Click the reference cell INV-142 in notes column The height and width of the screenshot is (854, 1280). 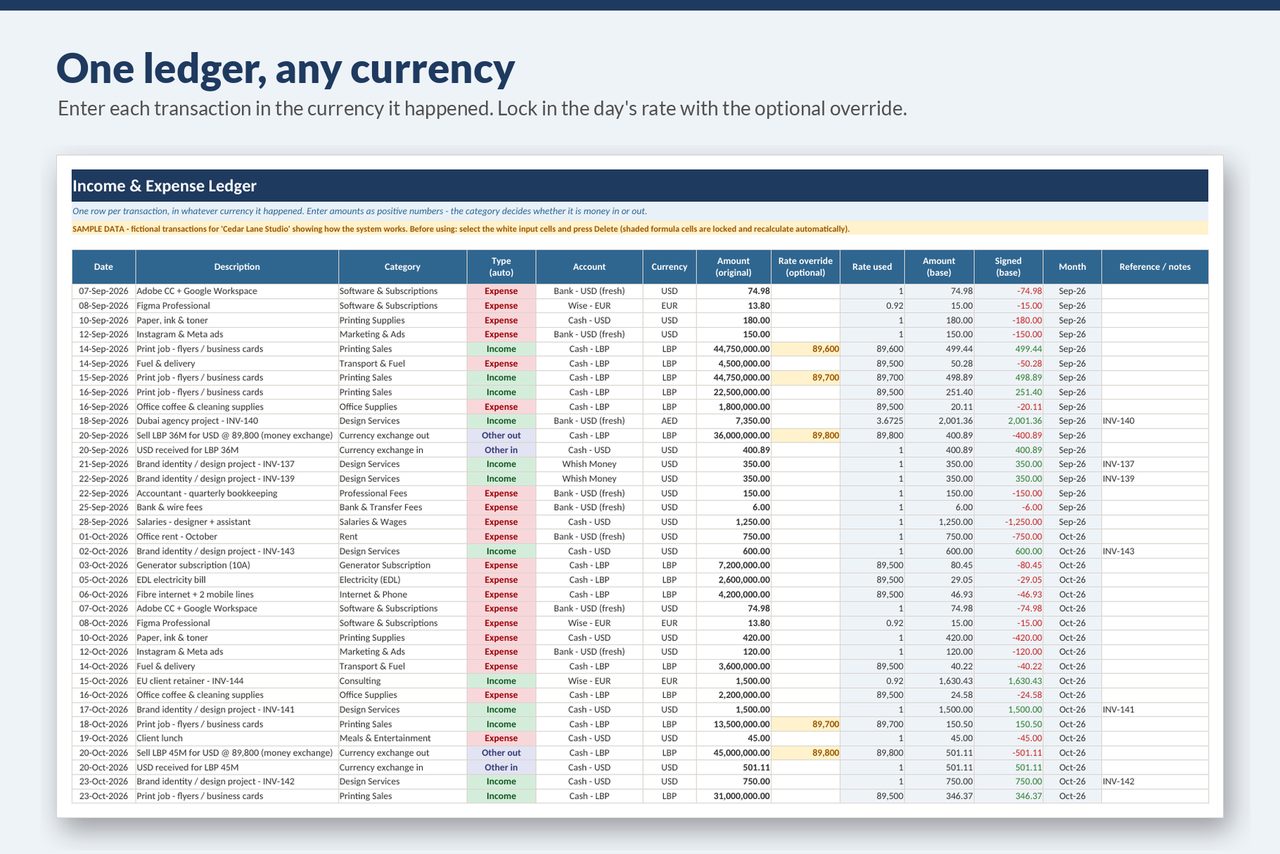(x=1155, y=782)
